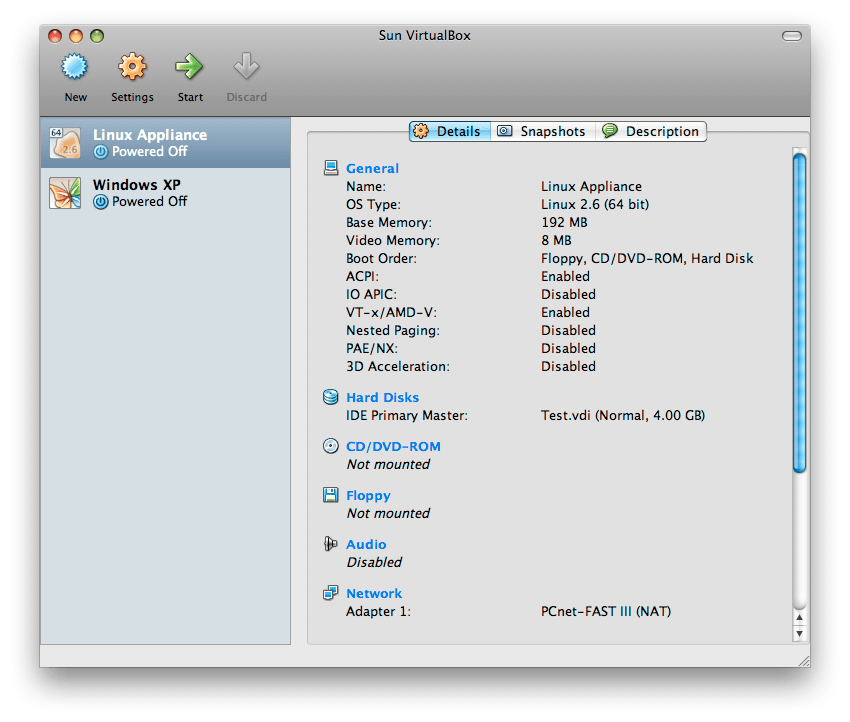Click the '3D Acceleration:' label
Viewport: 850px width, 722px height.
point(398,366)
